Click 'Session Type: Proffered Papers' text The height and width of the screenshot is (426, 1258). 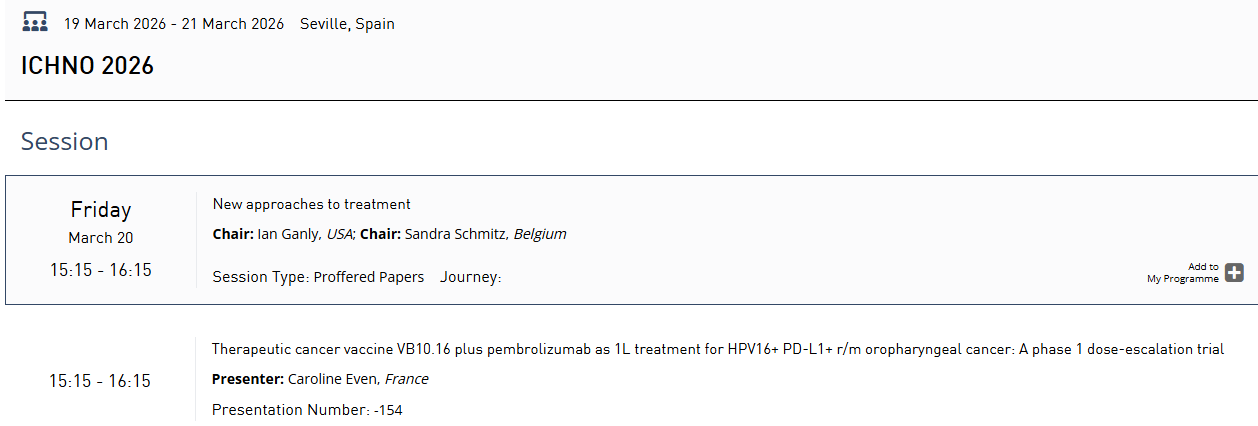click(x=318, y=277)
